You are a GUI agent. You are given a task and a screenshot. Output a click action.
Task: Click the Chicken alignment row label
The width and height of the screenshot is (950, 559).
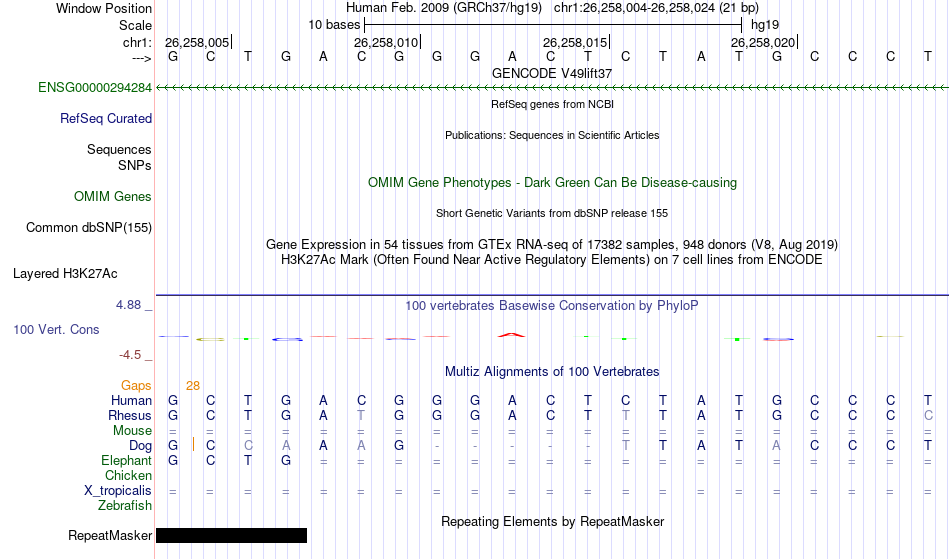tap(128, 475)
